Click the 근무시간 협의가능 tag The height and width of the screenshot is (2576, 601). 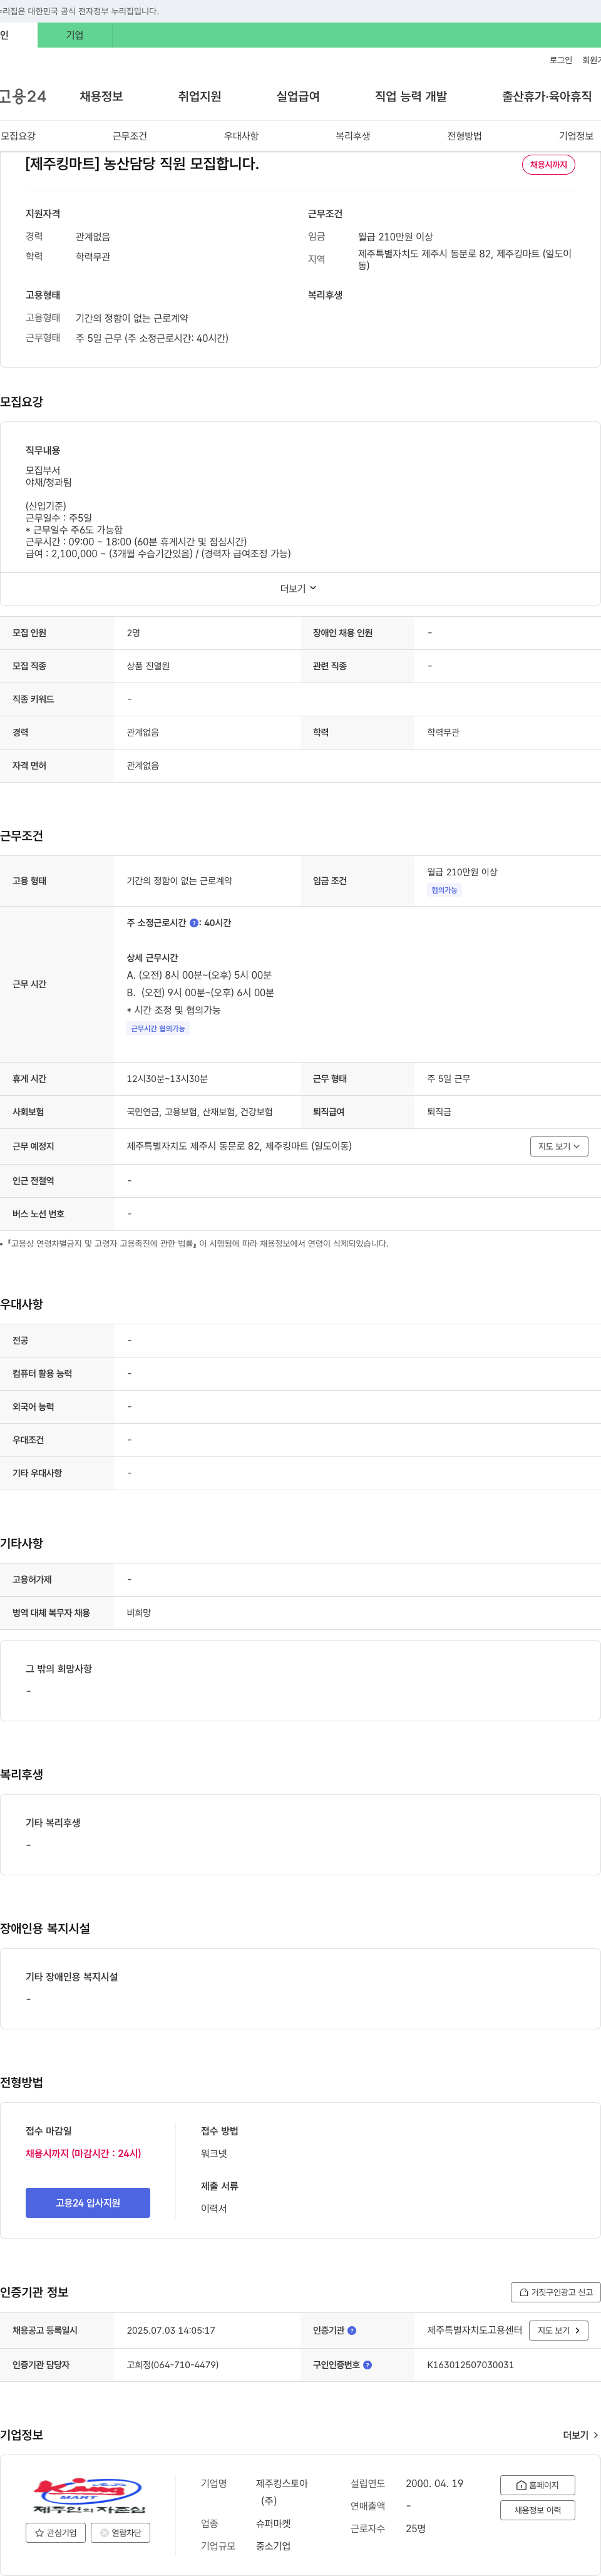click(158, 1028)
